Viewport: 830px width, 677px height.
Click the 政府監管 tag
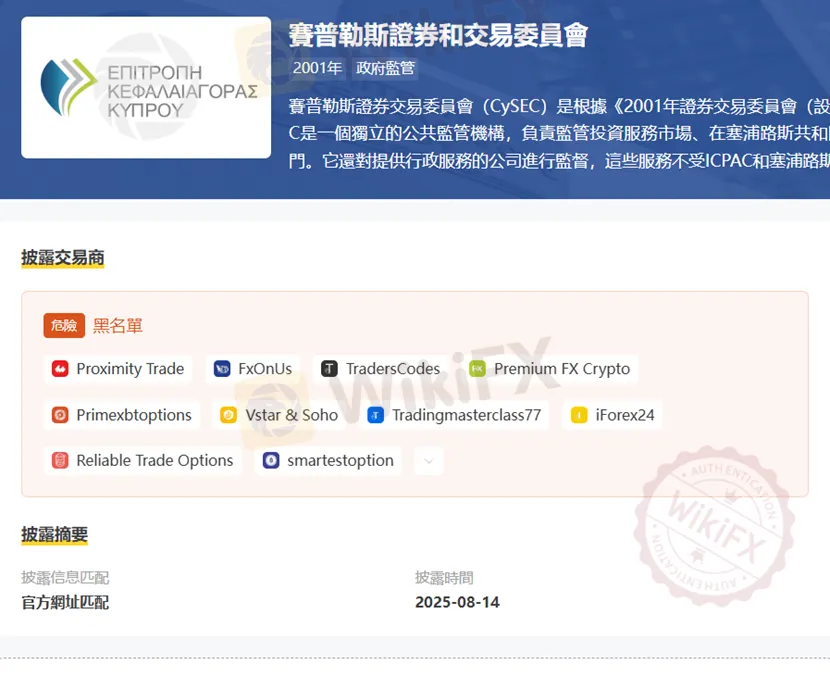tap(385, 68)
